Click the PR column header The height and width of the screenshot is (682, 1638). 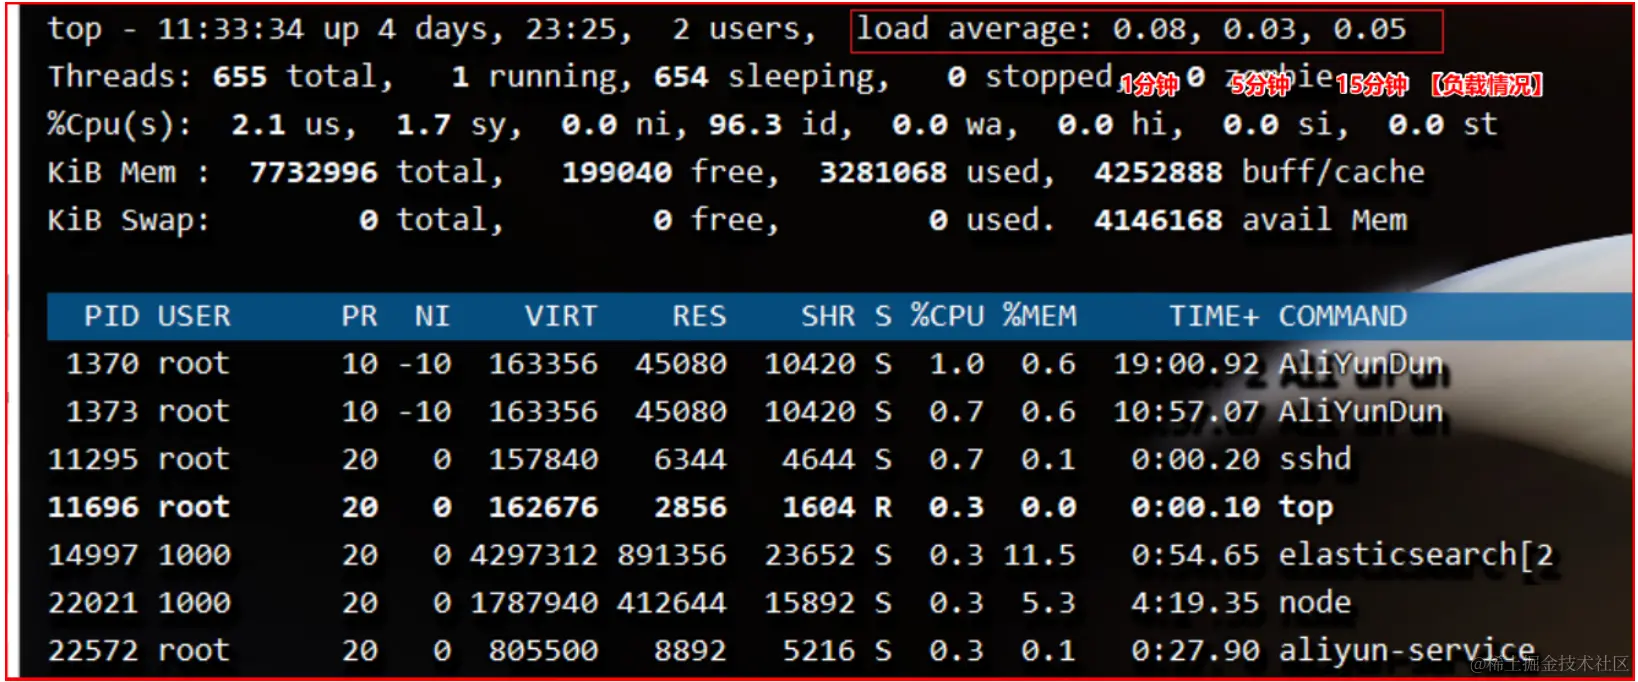(359, 317)
